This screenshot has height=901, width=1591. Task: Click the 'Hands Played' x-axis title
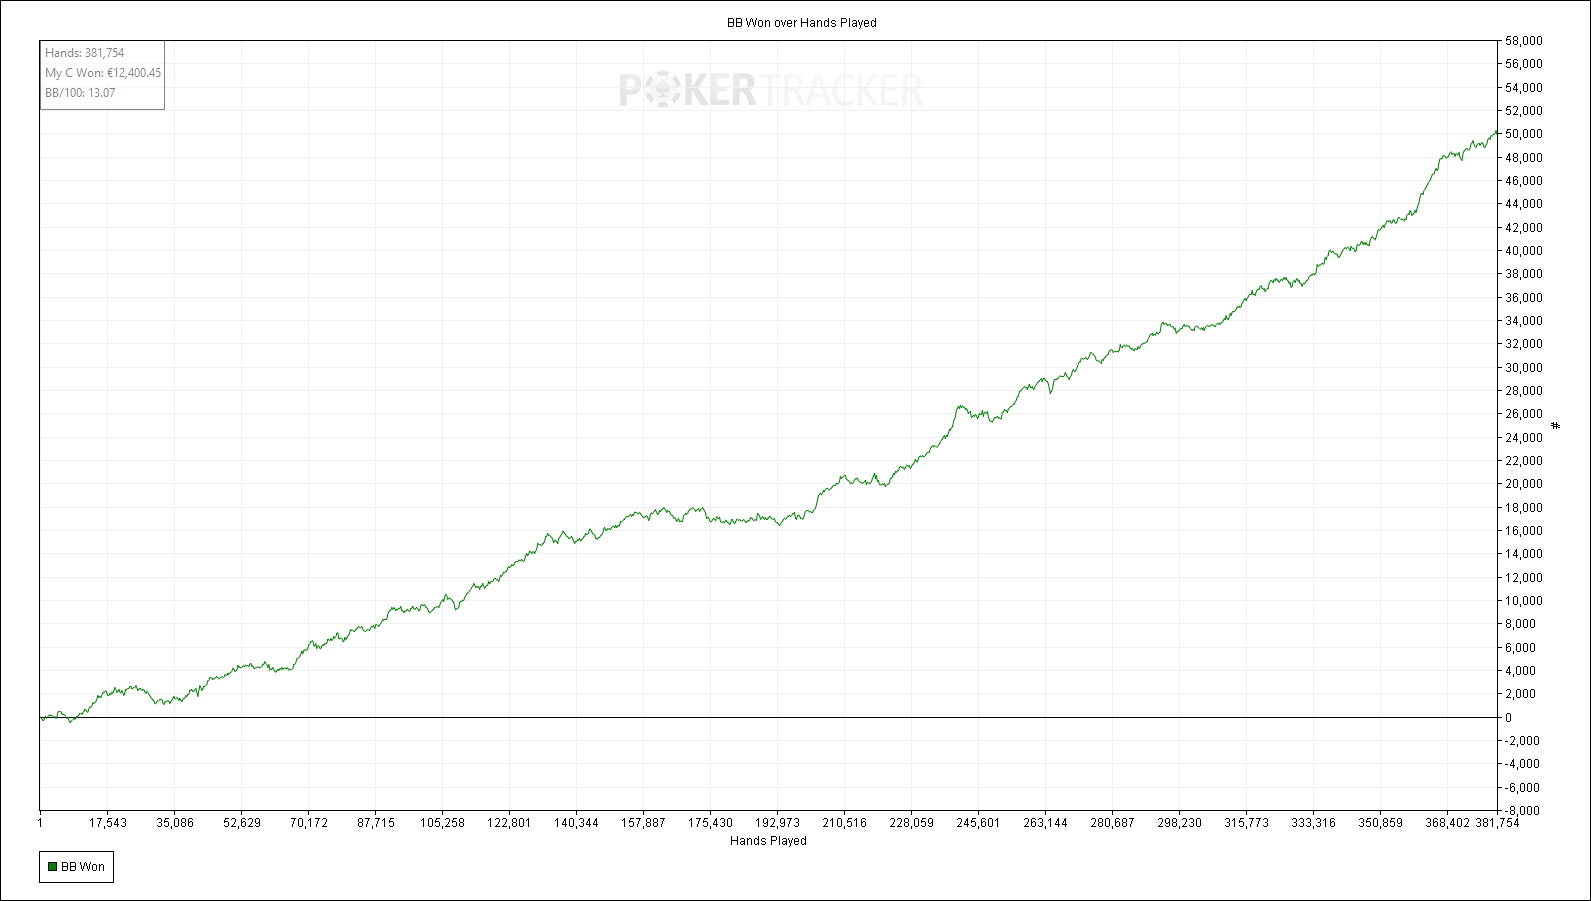coord(768,841)
